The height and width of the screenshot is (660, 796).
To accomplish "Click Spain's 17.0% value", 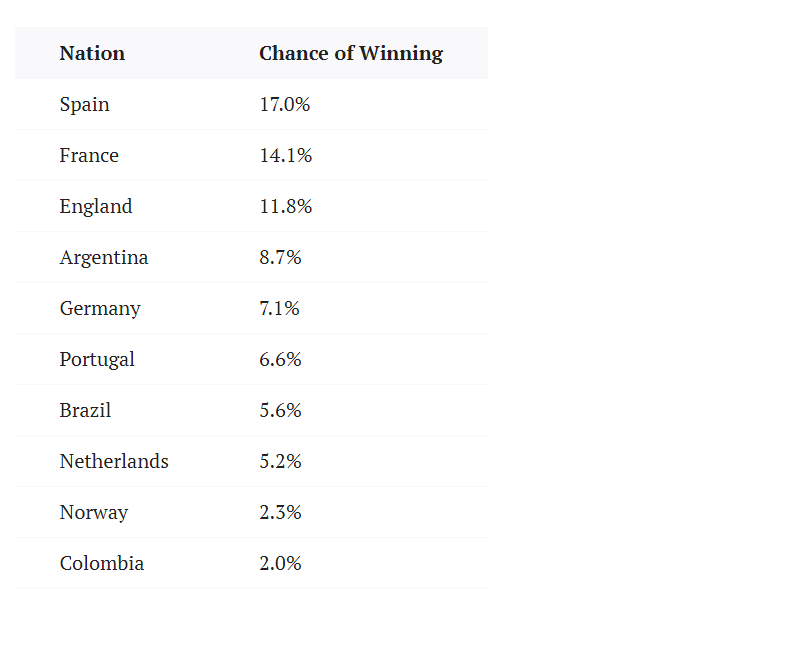I will coord(285,104).
